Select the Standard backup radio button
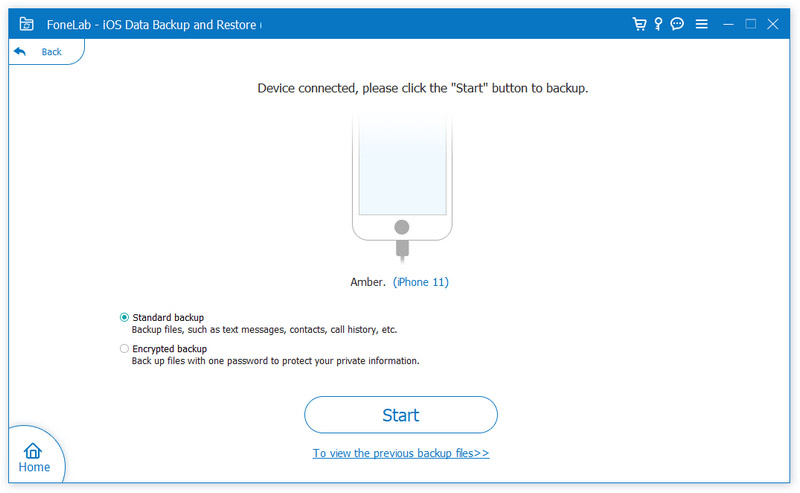 (124, 317)
